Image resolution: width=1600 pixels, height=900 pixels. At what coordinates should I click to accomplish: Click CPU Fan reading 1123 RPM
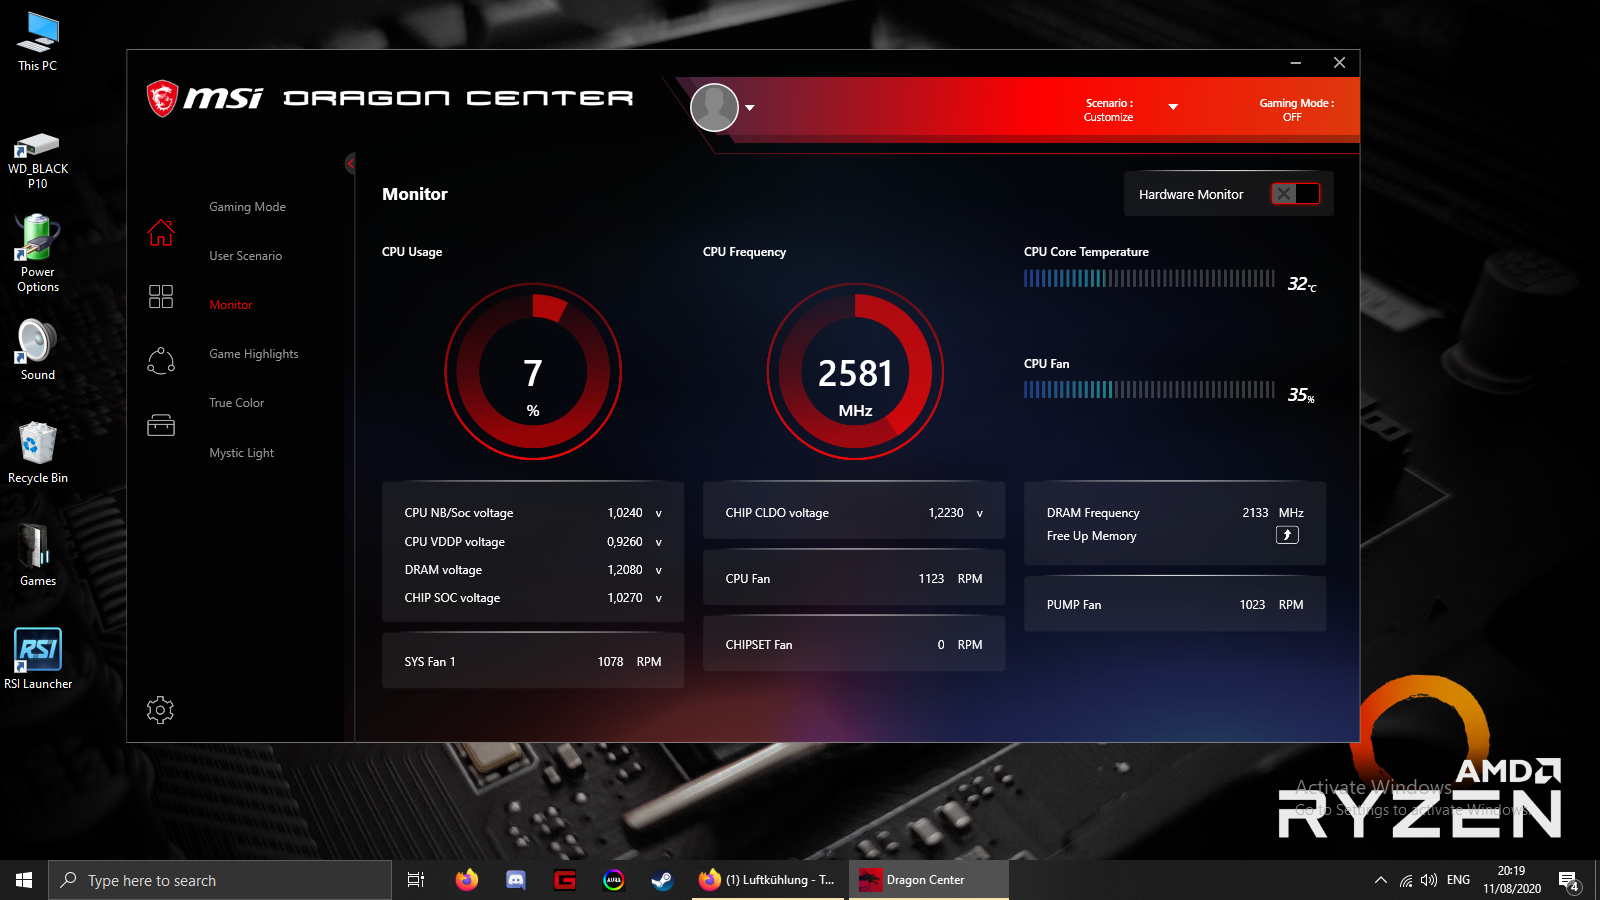click(950, 579)
